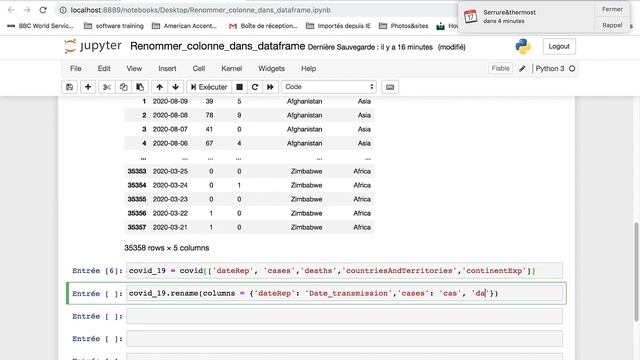Reload the page icon
This screenshot has width=640, height=360.
[x=43, y=10]
